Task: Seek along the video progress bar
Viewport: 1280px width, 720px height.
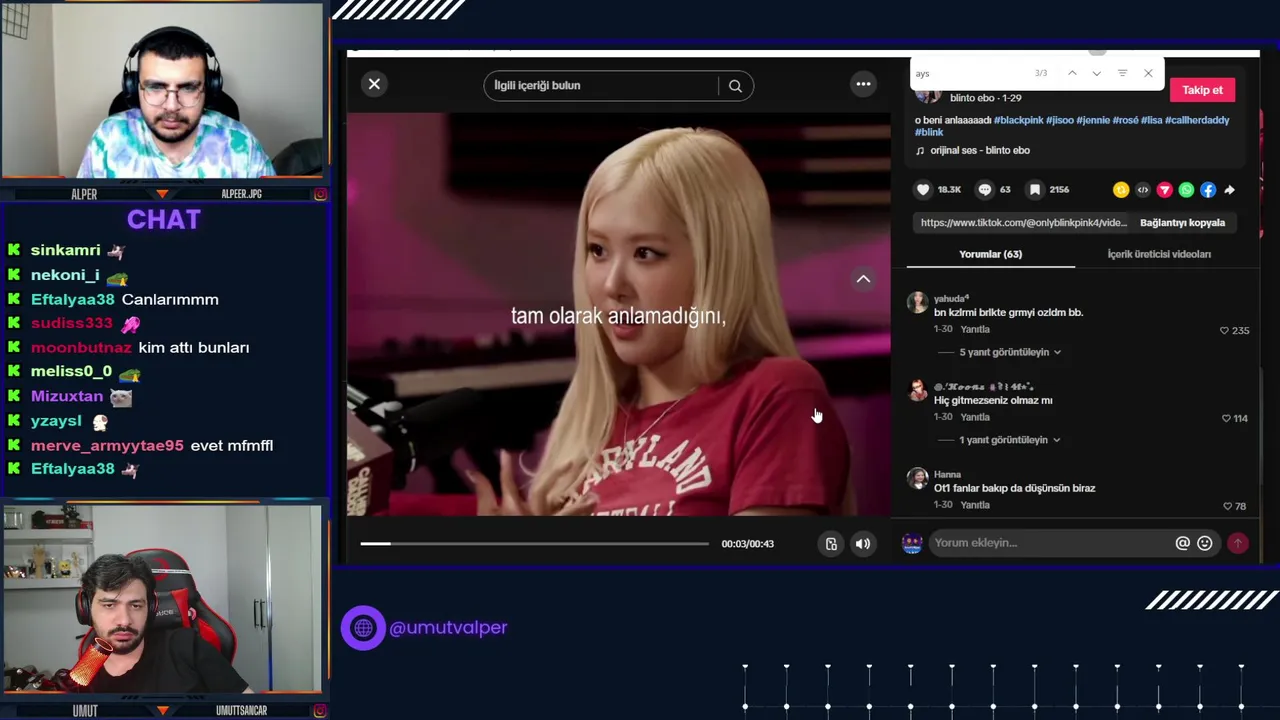Action: (534, 544)
